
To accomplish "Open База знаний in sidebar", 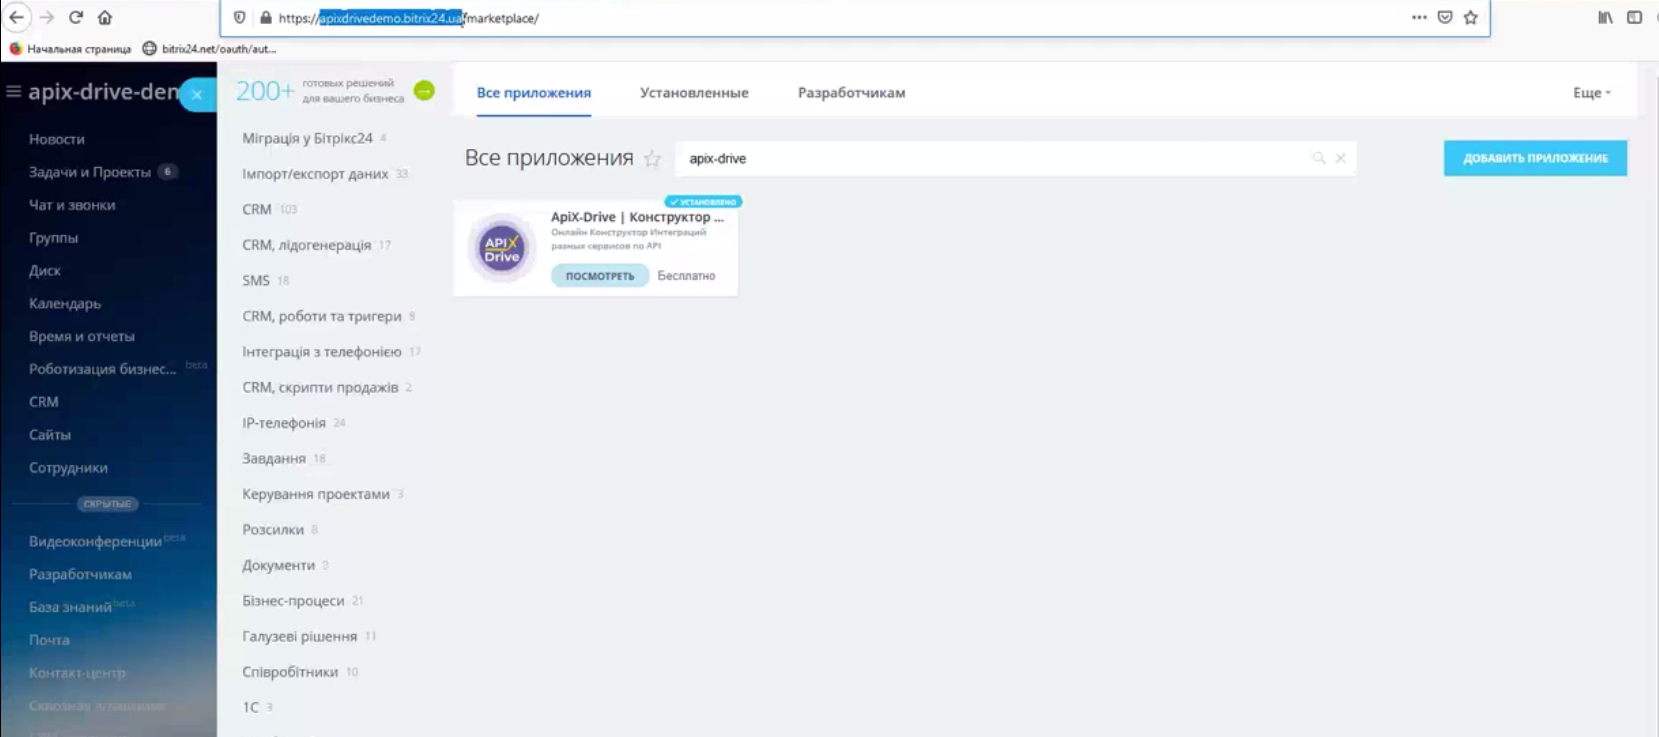I will tap(70, 607).
